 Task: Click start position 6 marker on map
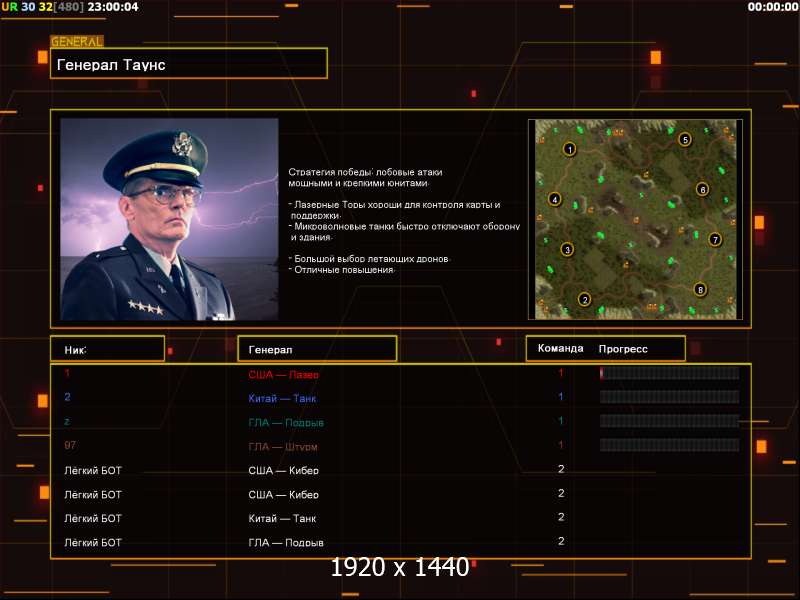702,189
